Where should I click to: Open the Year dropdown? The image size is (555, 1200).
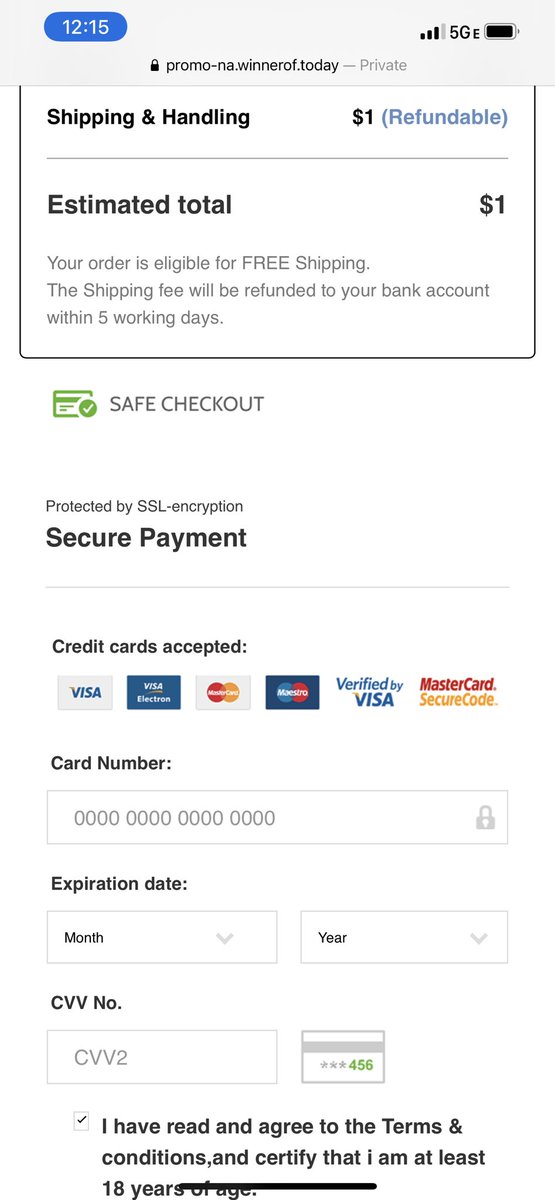coord(404,937)
